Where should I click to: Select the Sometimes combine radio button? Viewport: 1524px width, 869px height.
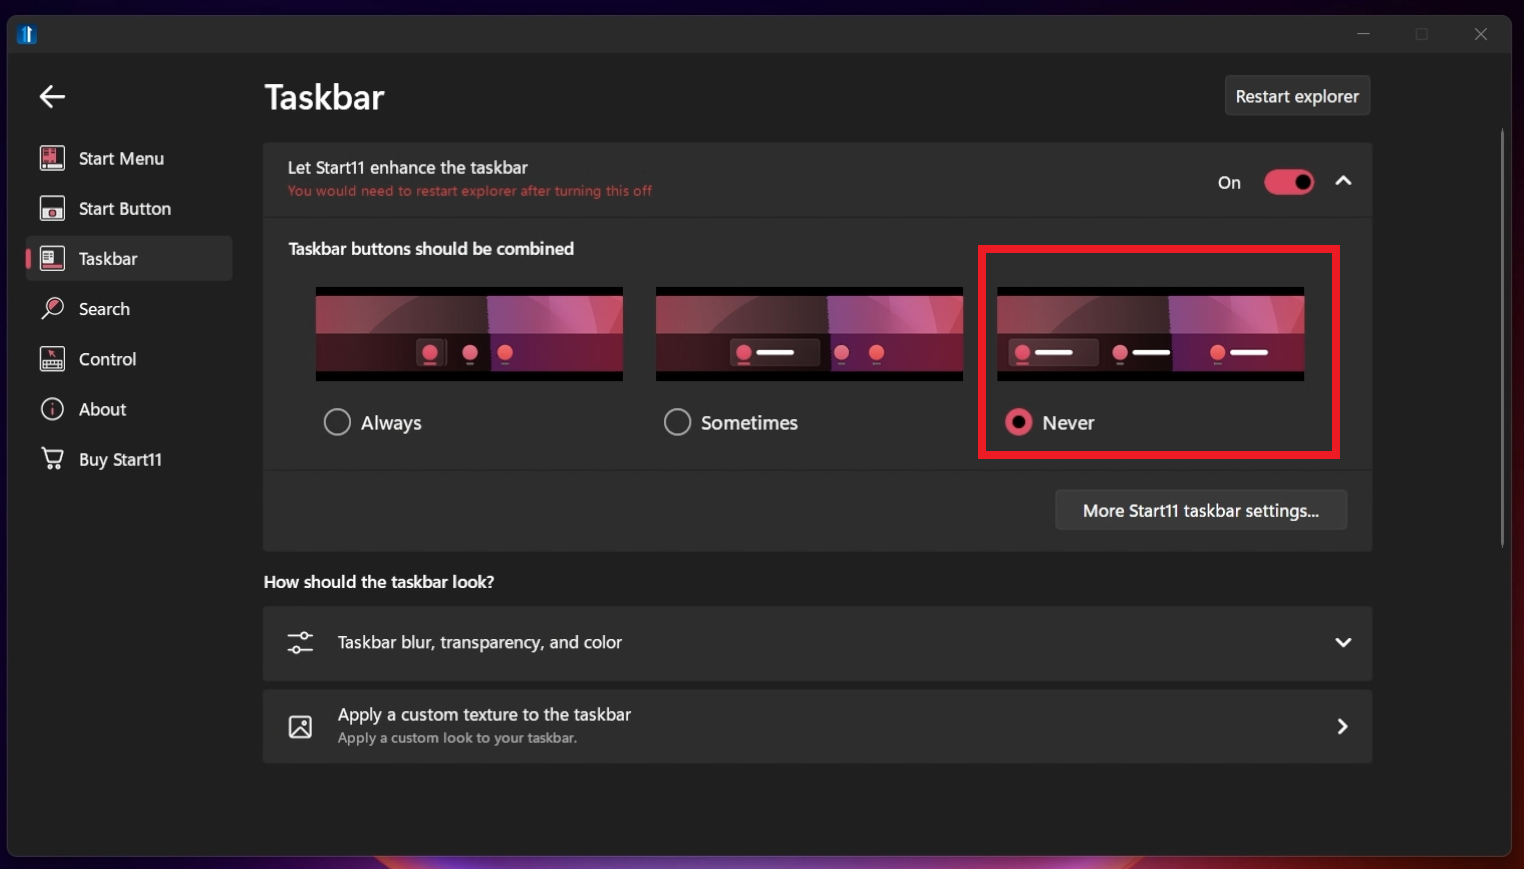[x=677, y=422]
